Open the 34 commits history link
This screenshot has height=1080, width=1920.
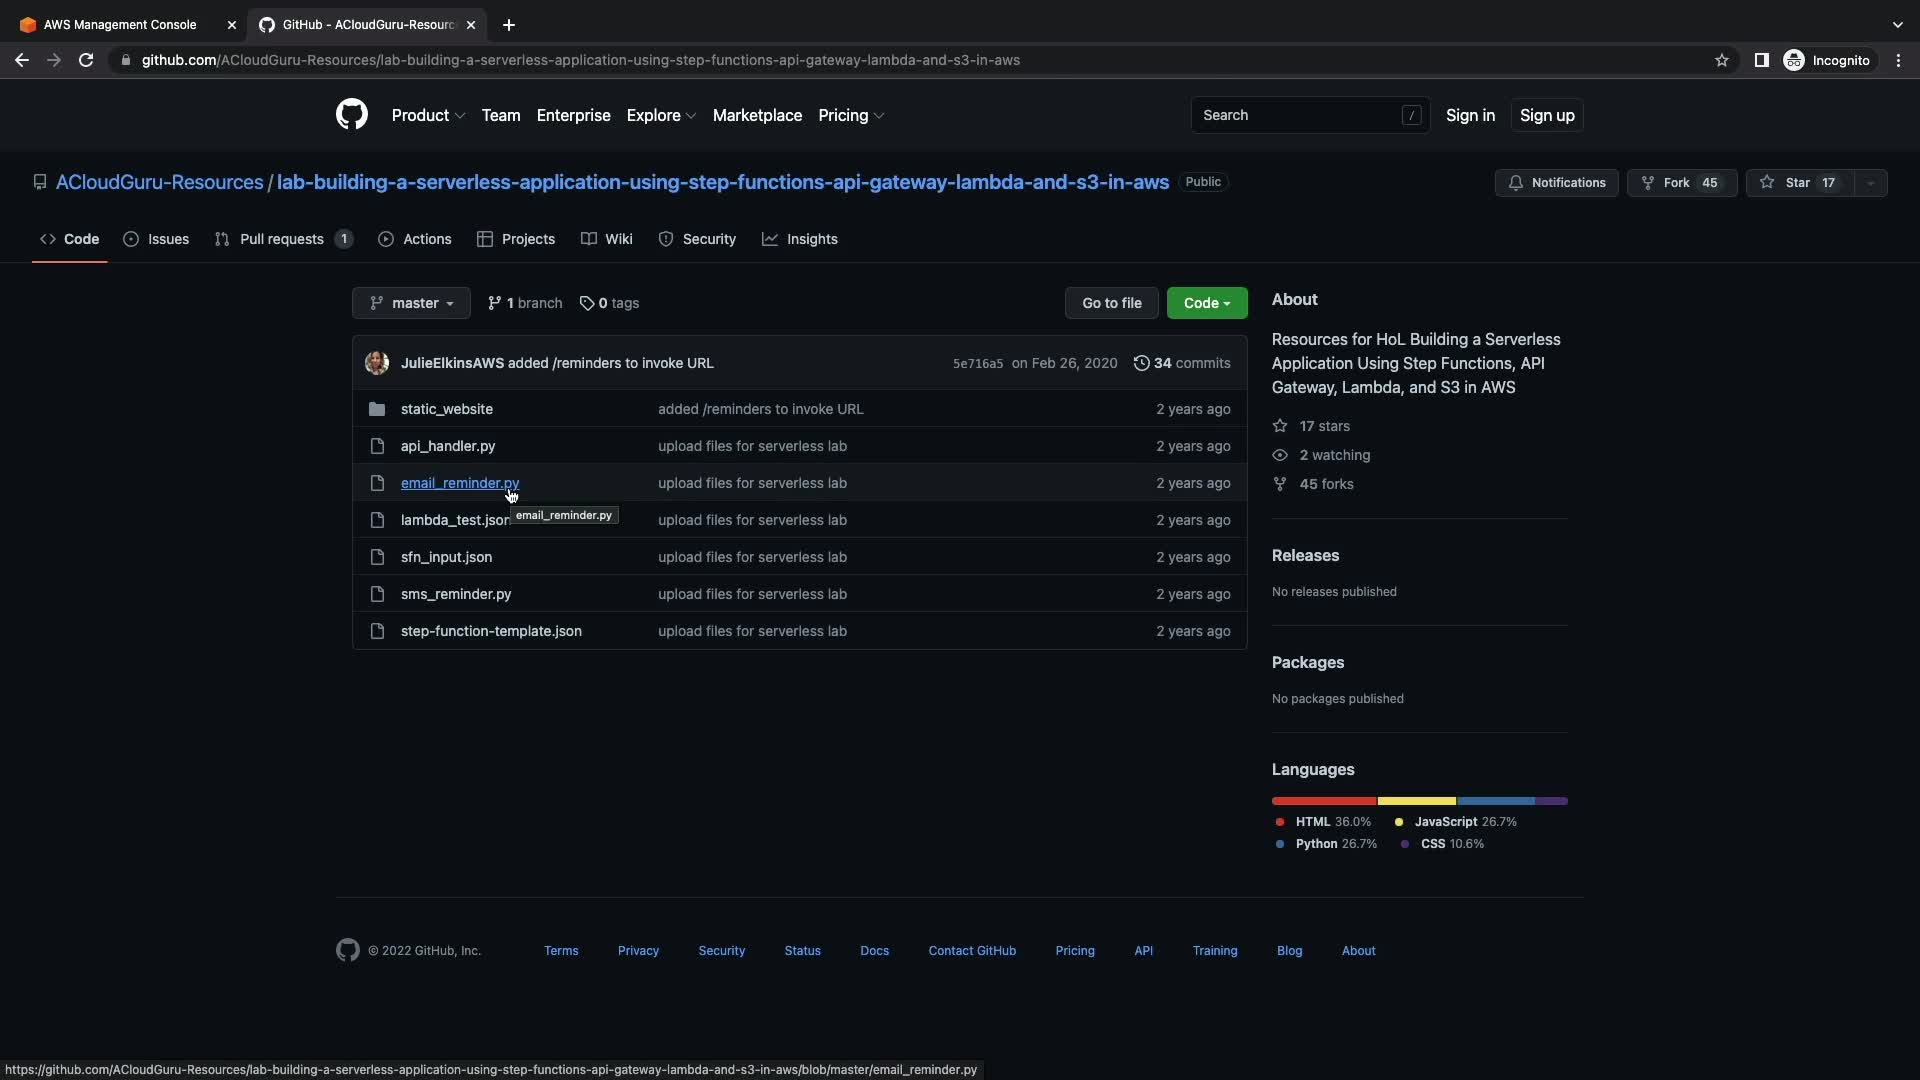point(1182,363)
